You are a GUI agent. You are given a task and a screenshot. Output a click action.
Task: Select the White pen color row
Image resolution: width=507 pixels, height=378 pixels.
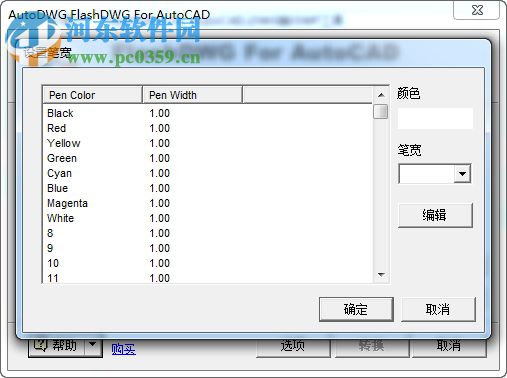[207, 218]
